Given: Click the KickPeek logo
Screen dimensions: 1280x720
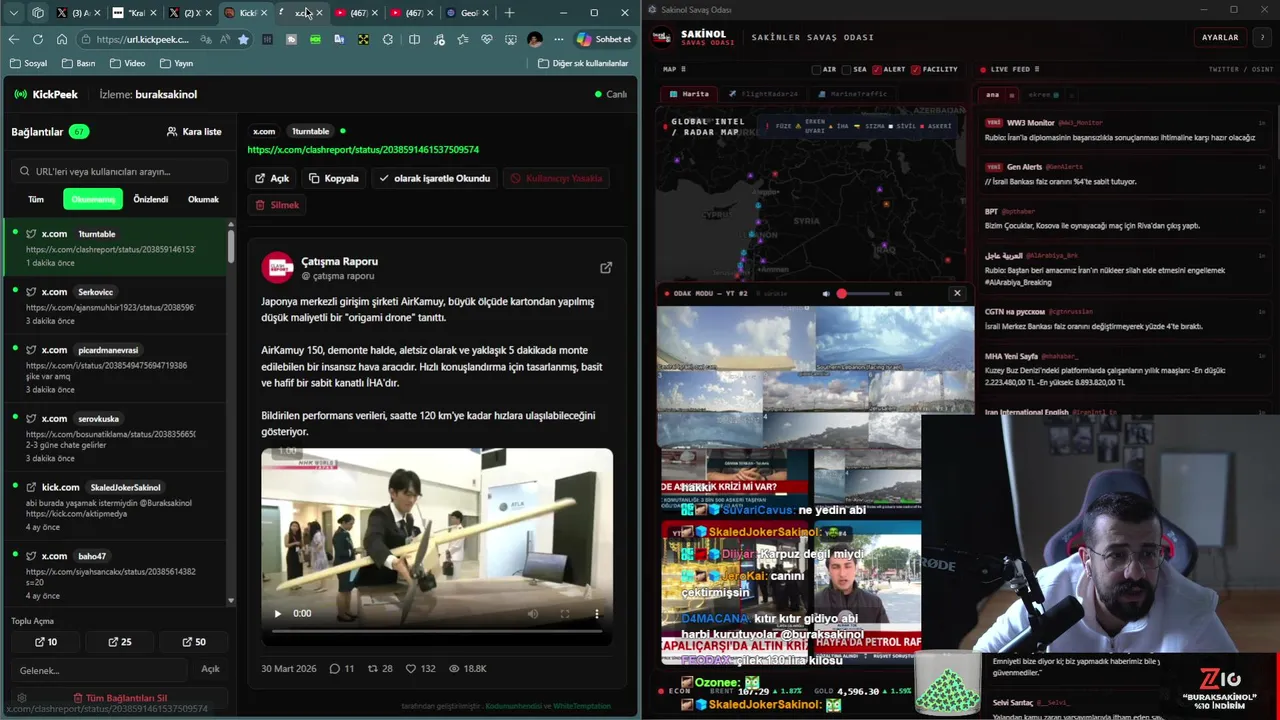Looking at the screenshot, I should (46, 94).
